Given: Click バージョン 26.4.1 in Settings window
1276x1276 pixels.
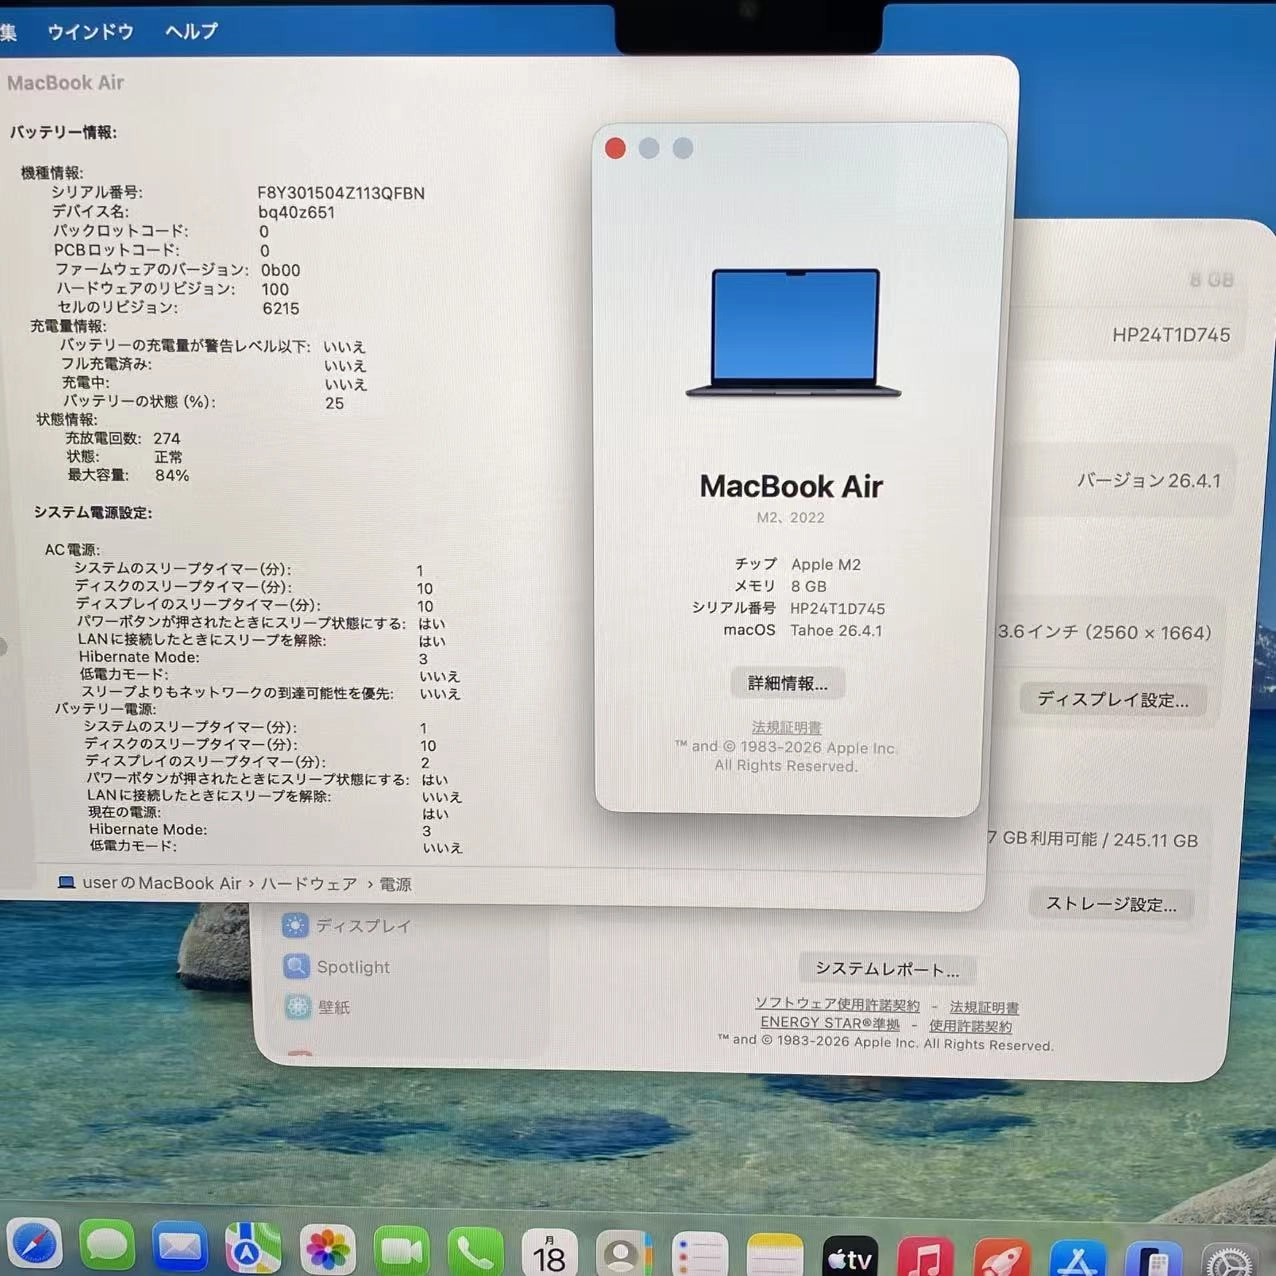Looking at the screenshot, I should coord(1148,480).
